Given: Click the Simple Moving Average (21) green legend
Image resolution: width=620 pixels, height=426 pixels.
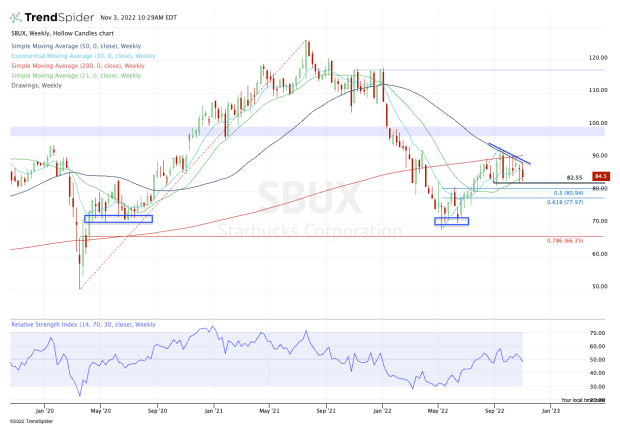Looking at the screenshot, I should coord(76,76).
